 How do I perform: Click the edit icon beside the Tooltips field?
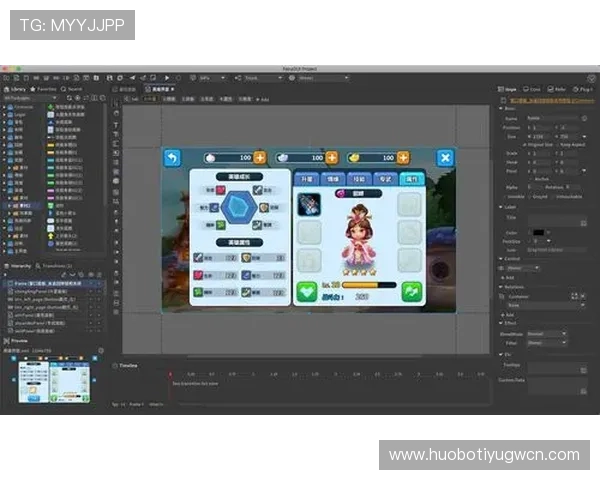[x=584, y=370]
